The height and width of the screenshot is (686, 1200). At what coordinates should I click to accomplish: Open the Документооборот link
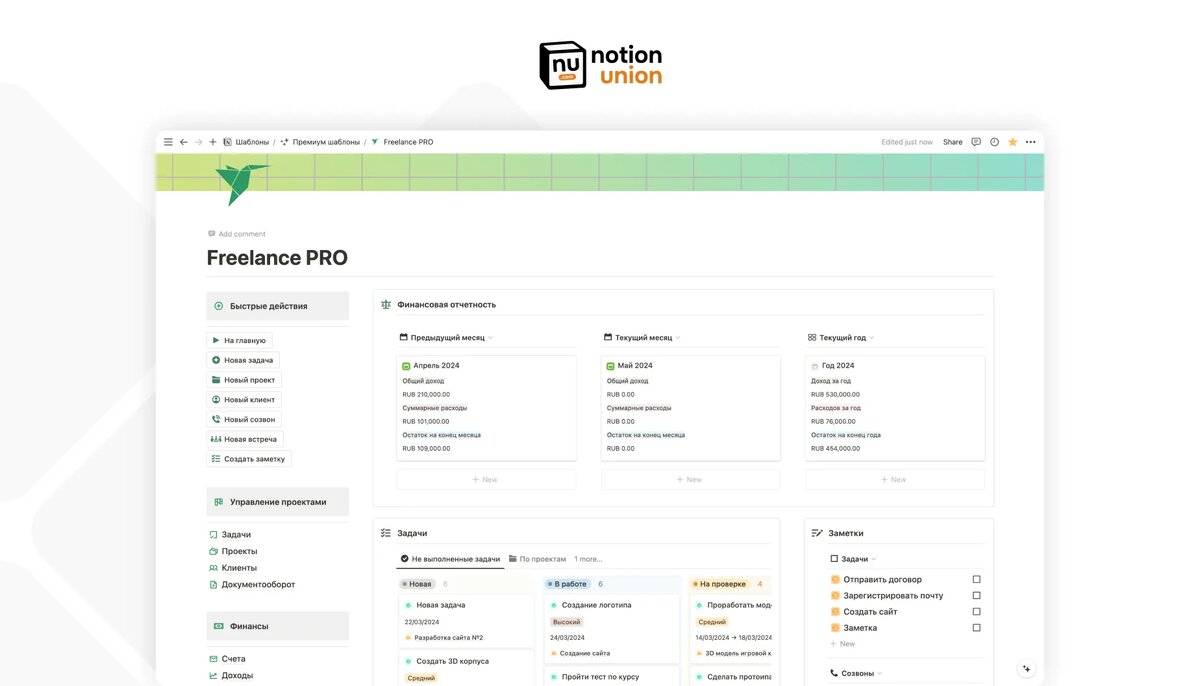[x=252, y=584]
